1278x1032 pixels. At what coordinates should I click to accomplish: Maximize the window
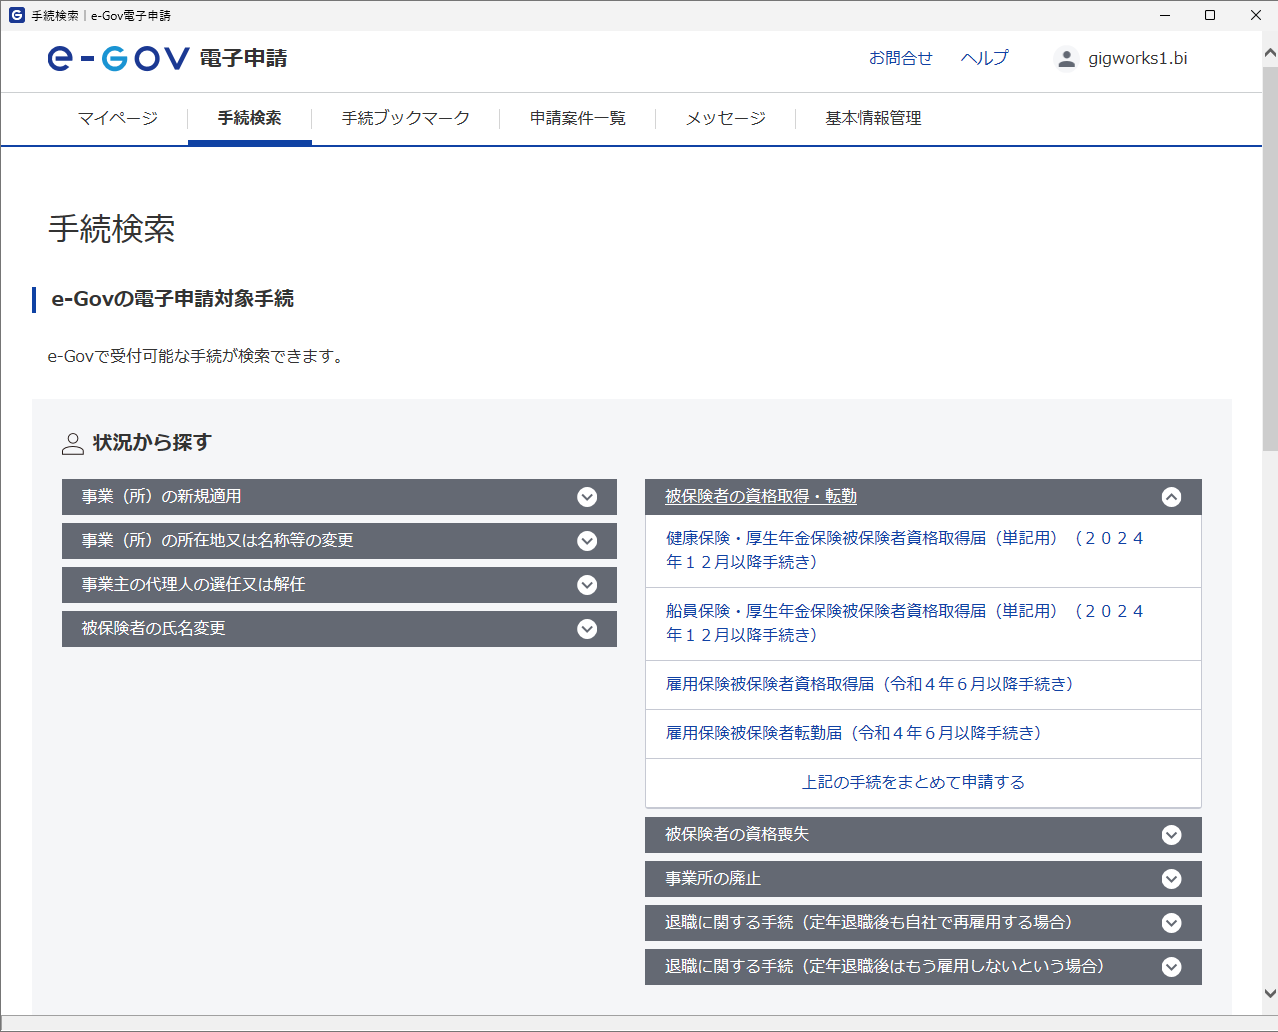[1210, 15]
